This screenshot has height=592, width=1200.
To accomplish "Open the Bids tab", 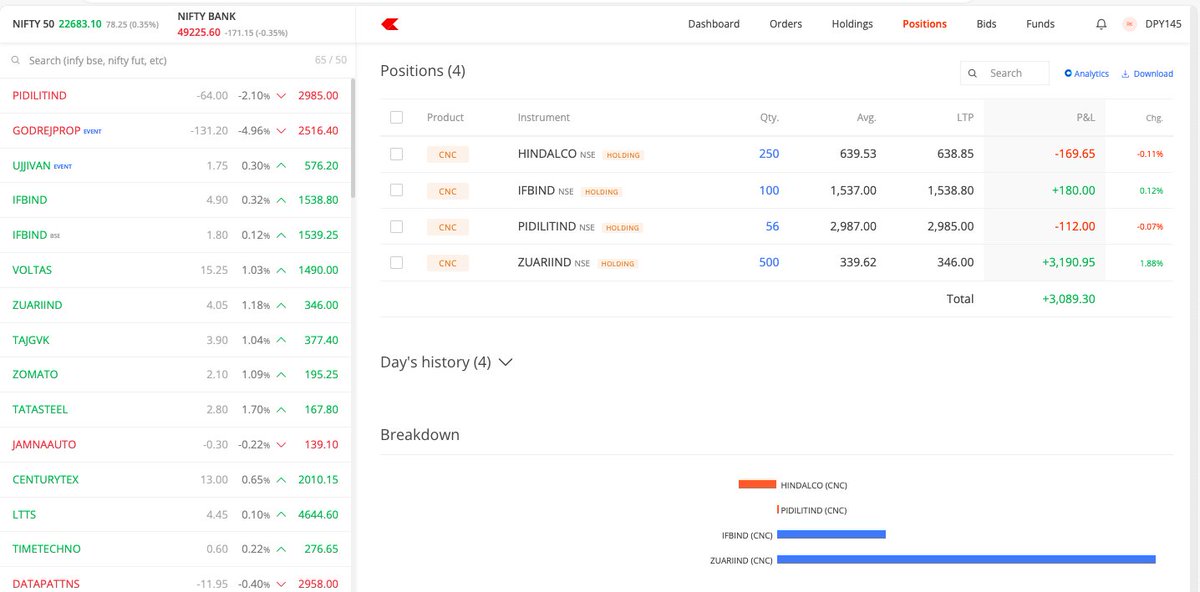I will [986, 24].
